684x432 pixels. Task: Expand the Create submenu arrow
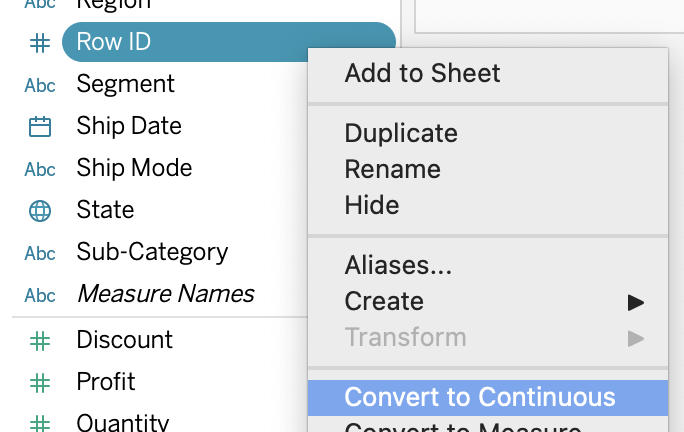point(636,302)
